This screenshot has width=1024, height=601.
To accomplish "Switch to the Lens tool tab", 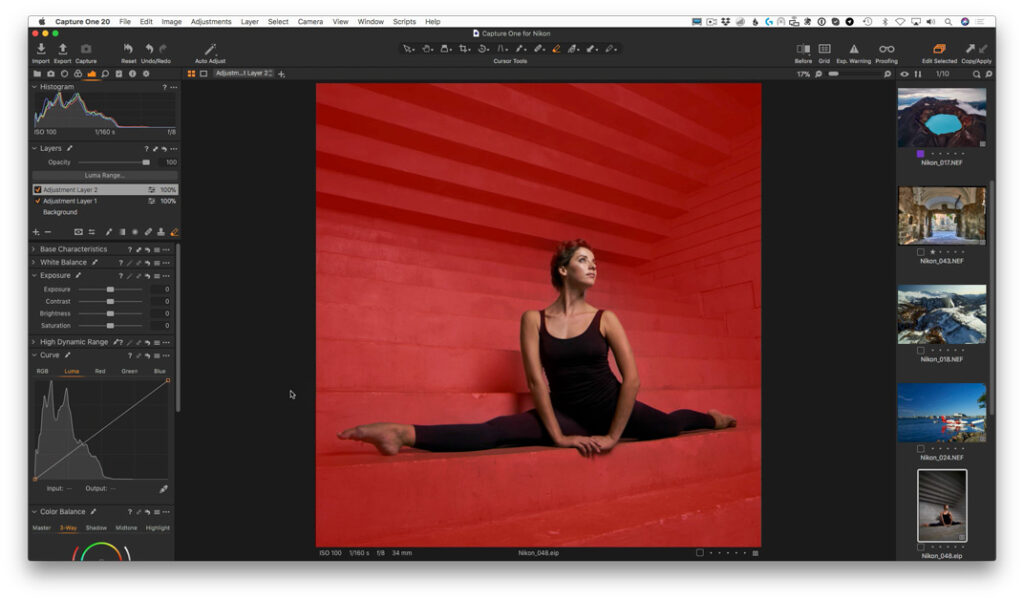I will click(x=66, y=71).
